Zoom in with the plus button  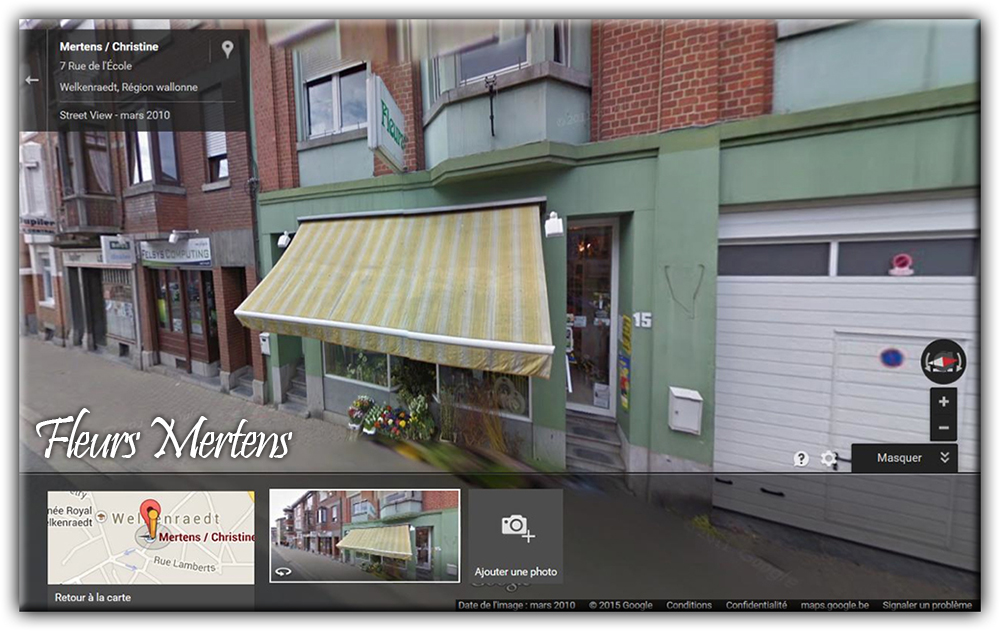point(944,401)
